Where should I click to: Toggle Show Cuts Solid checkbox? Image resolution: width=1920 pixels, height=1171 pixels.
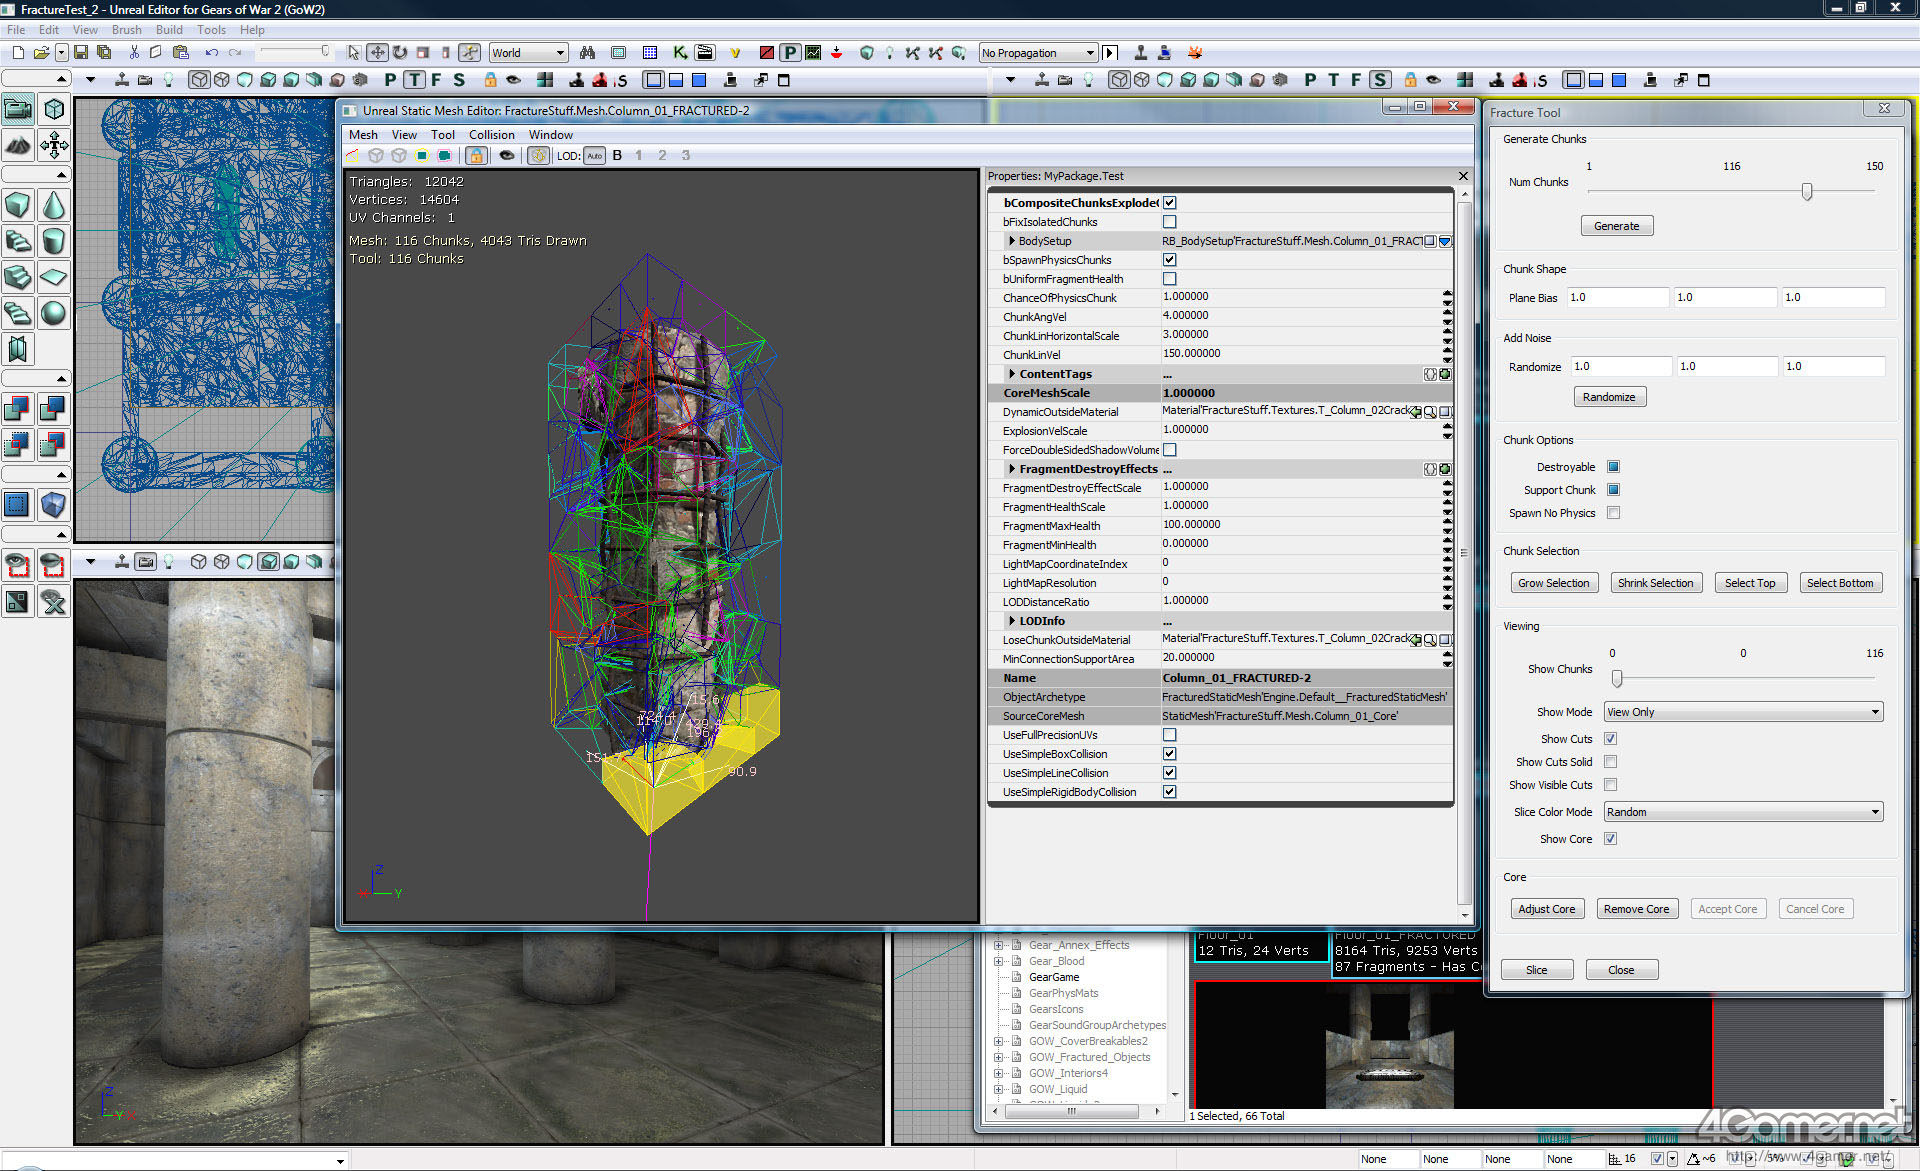point(1610,762)
